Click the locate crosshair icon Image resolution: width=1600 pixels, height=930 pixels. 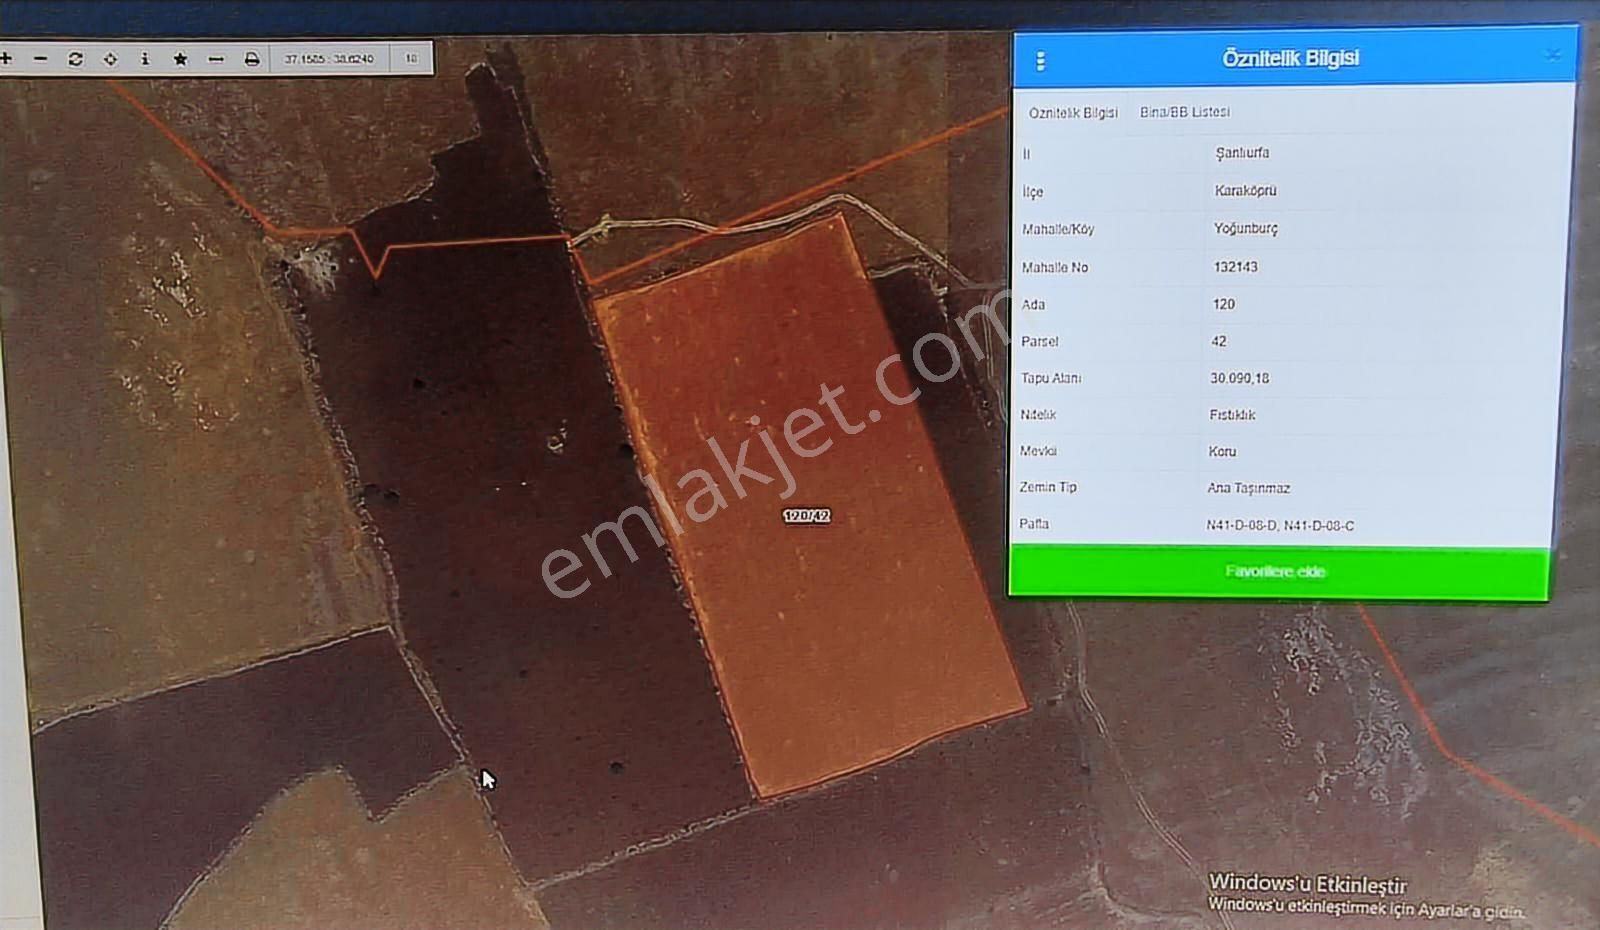[x=110, y=59]
